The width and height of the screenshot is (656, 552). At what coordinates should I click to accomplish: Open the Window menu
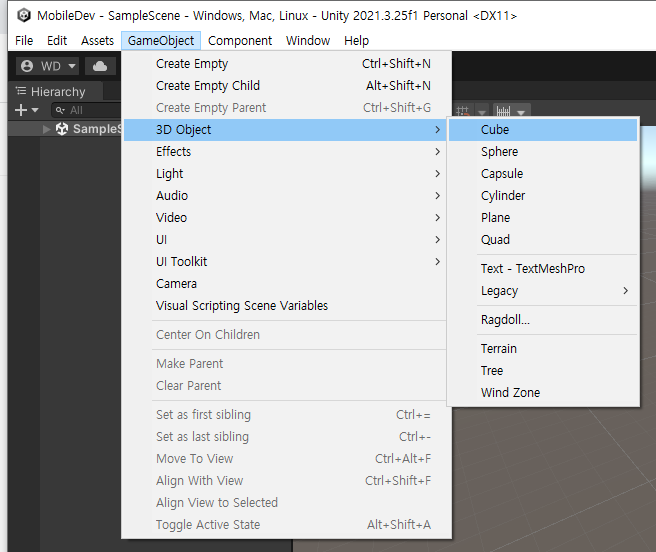coord(308,41)
